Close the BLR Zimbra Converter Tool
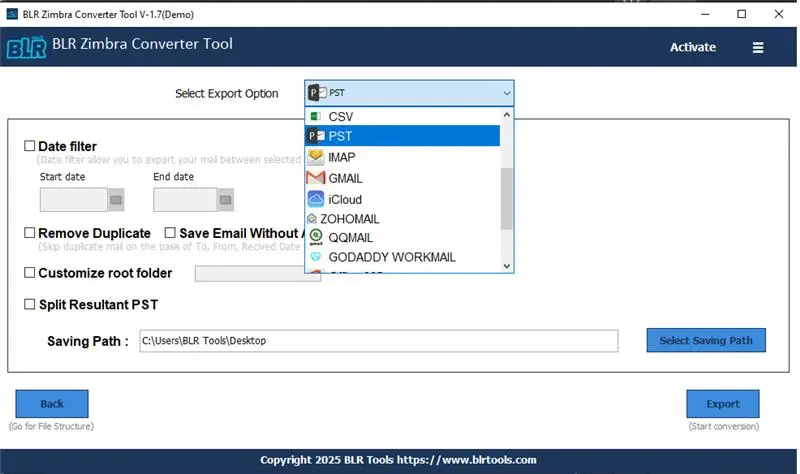The image size is (800, 474). tap(779, 14)
